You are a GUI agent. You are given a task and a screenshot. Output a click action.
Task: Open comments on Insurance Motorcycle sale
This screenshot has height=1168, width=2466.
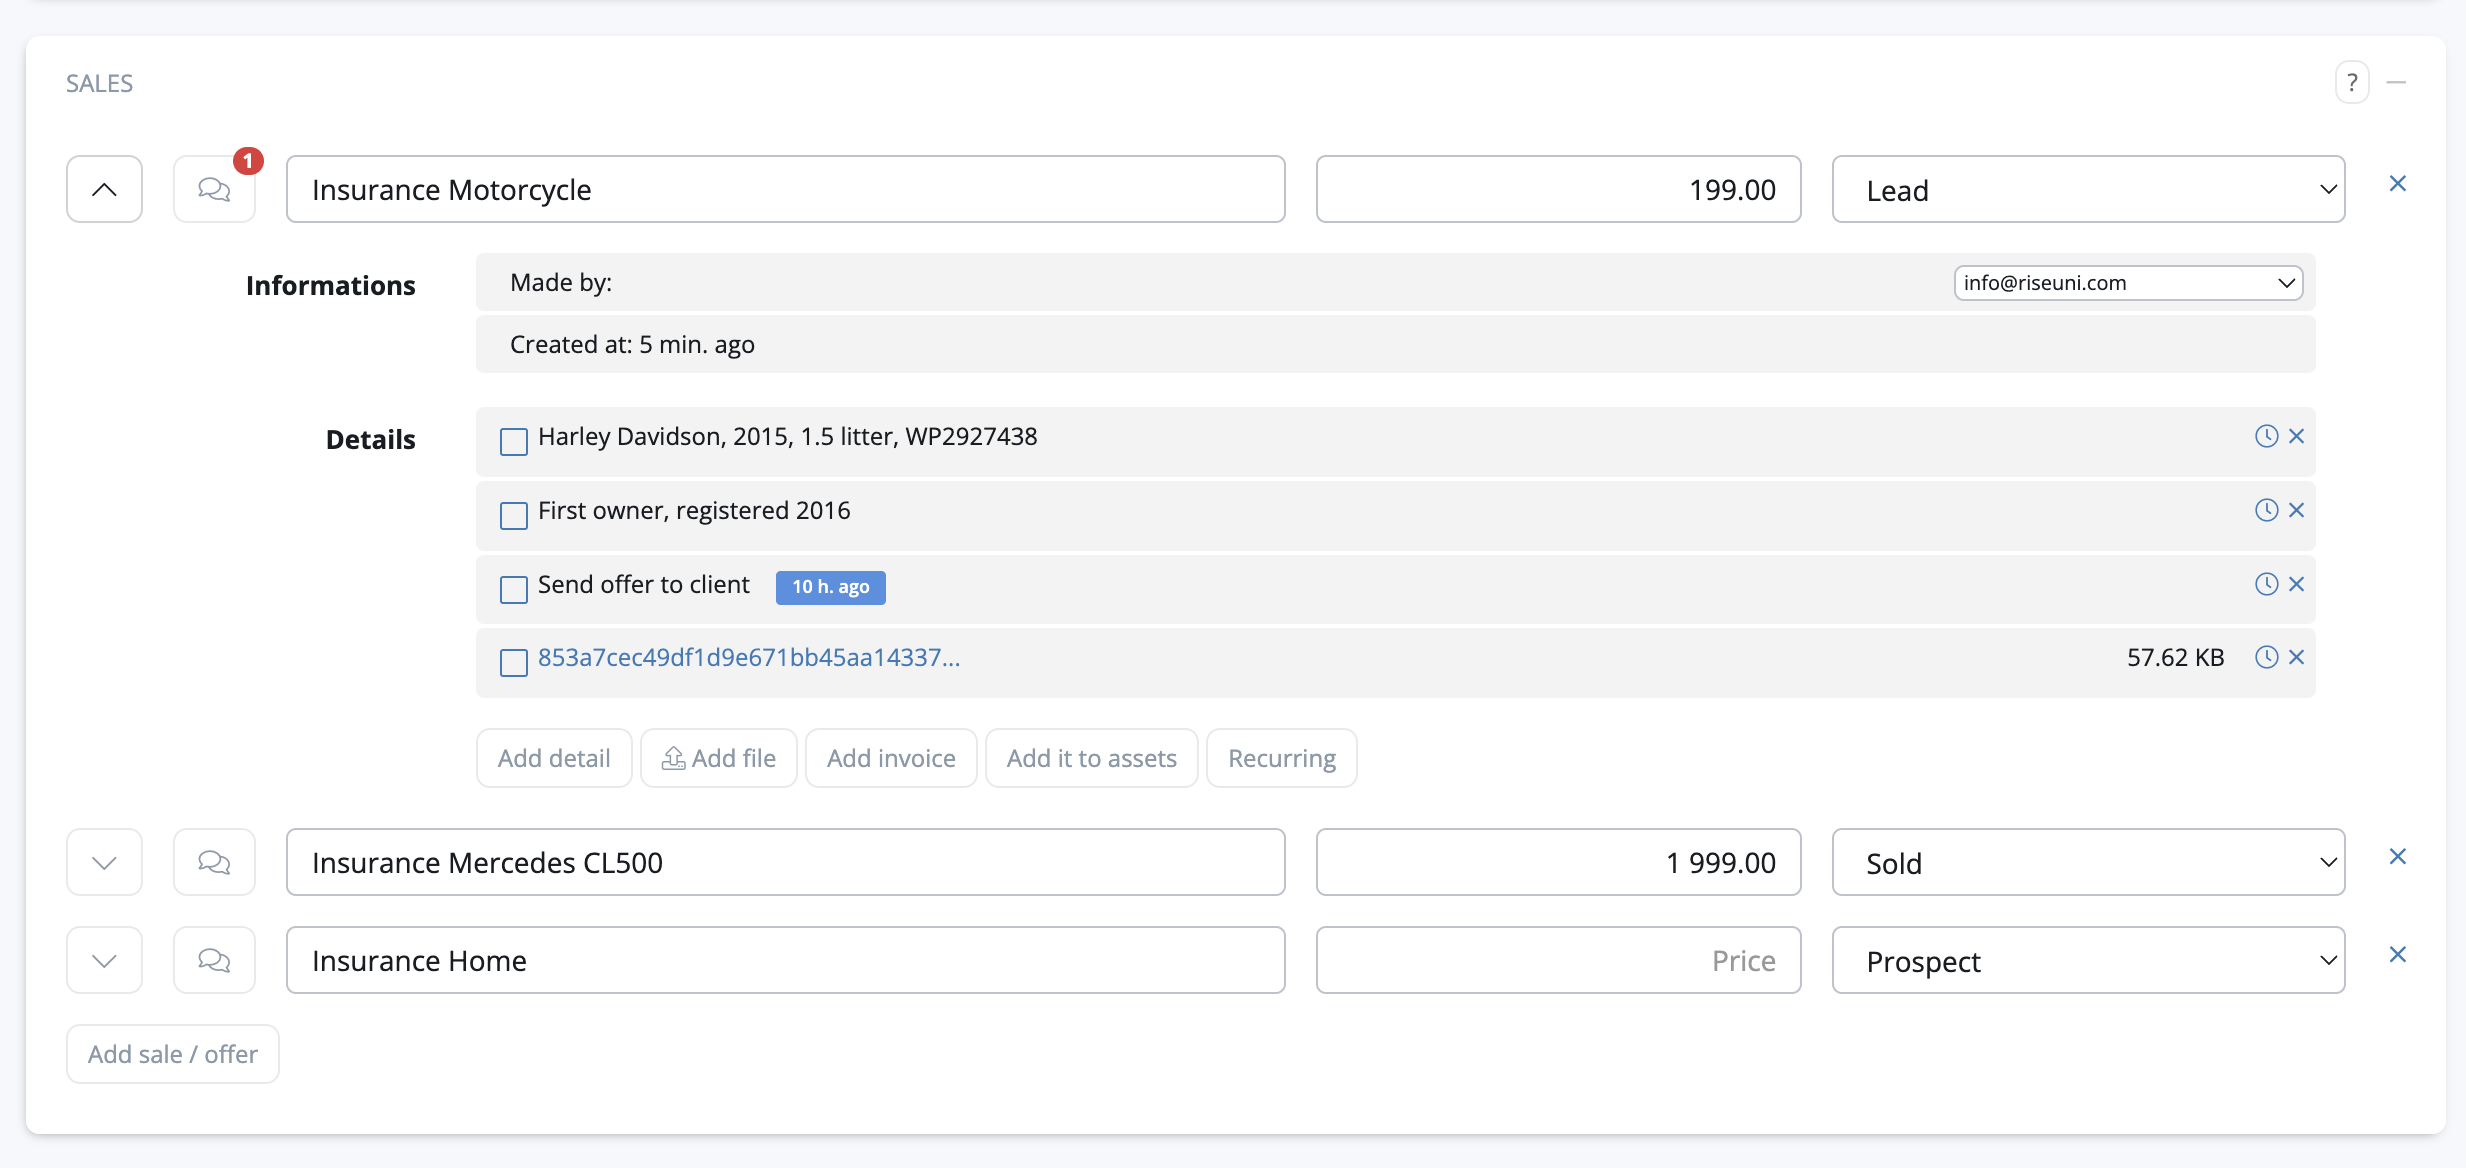click(214, 189)
